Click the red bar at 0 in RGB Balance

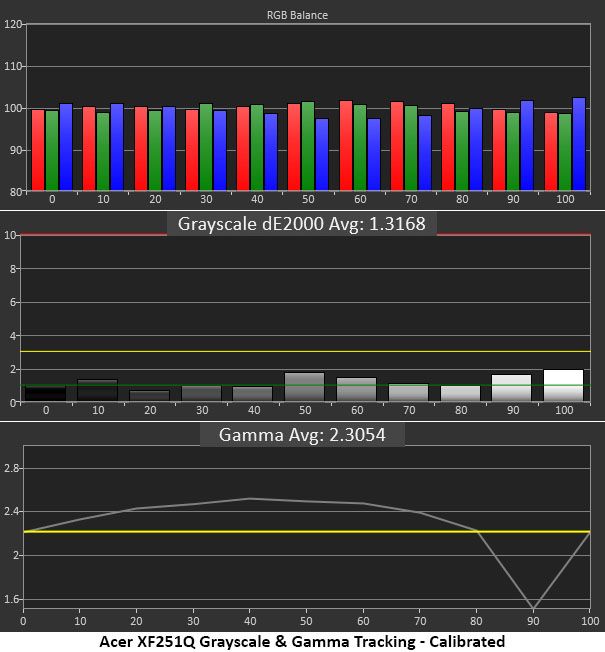click(38, 150)
